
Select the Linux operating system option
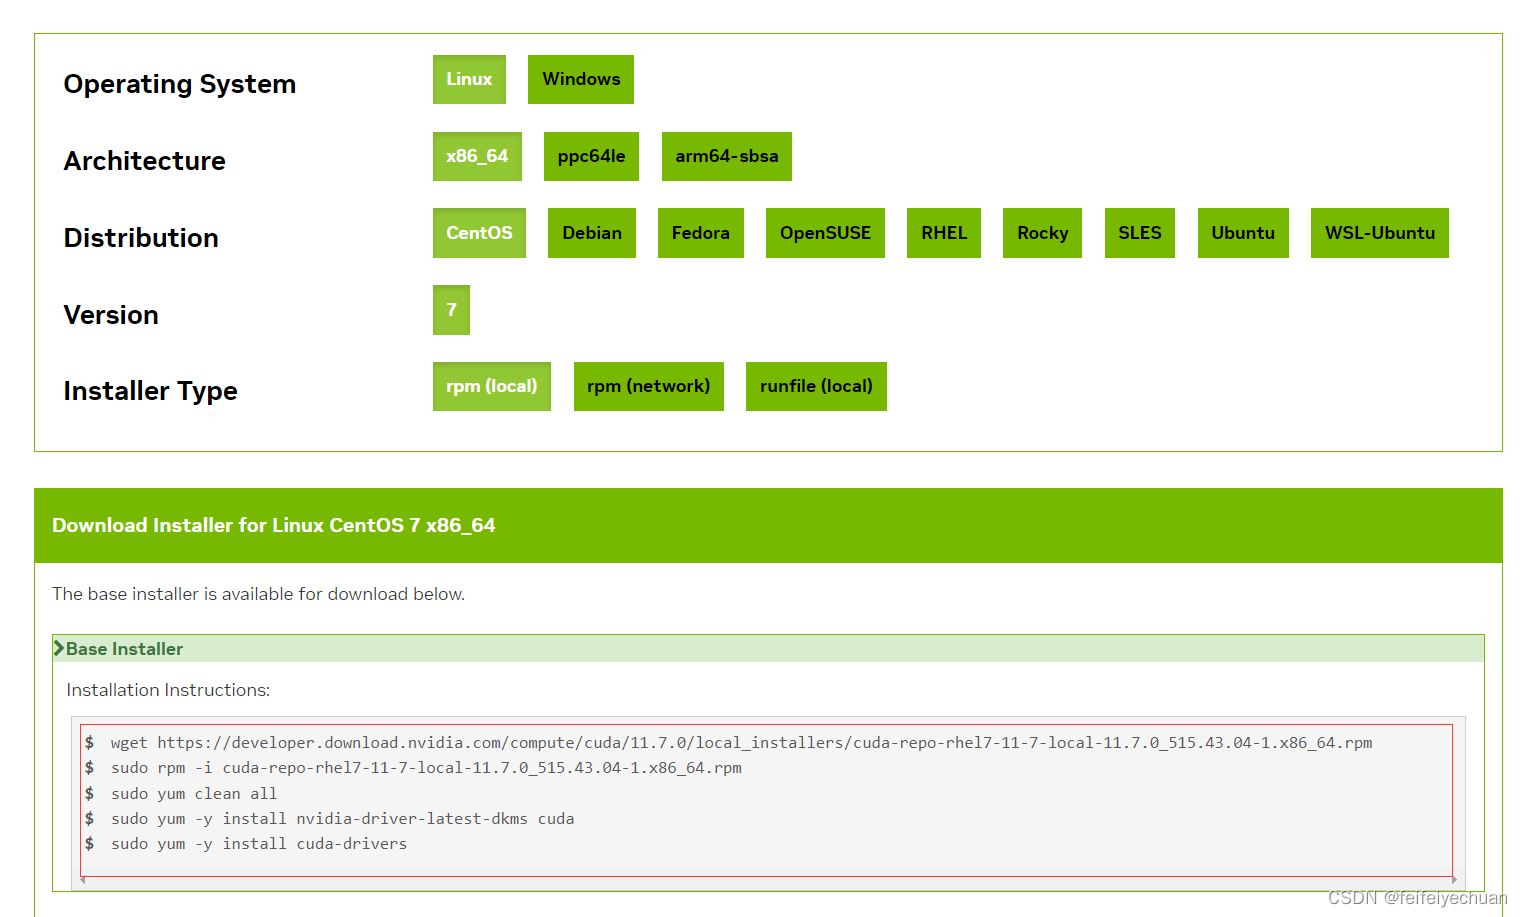tap(469, 79)
